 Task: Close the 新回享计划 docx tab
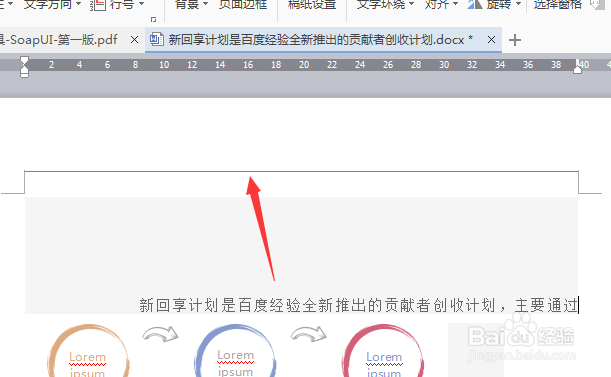point(491,40)
